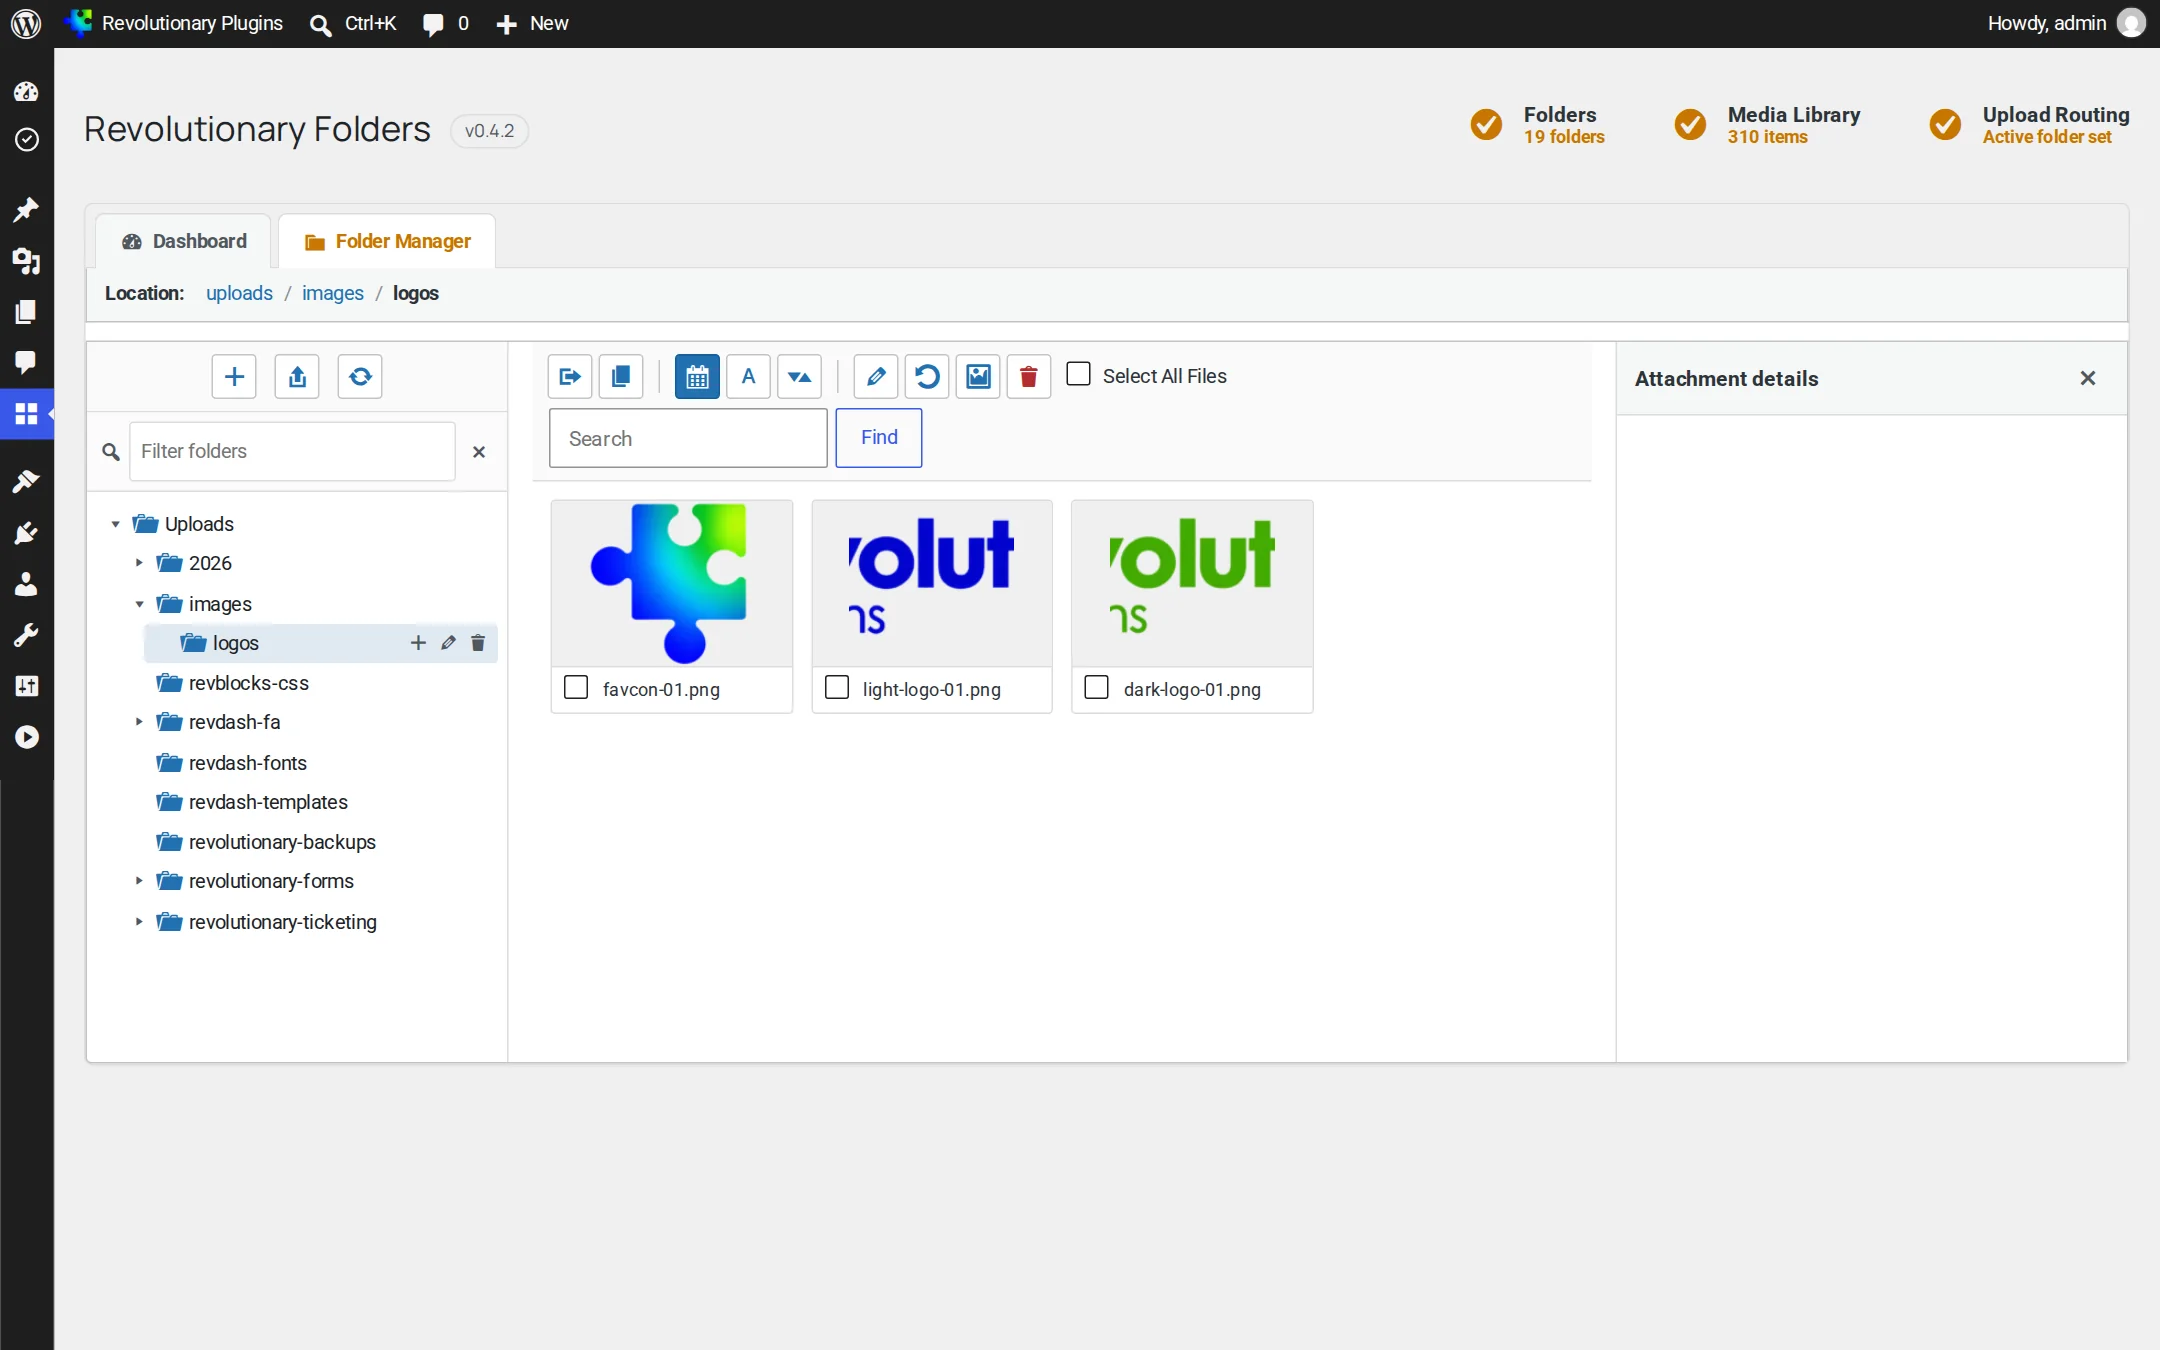Expand the revolutionary-ticketing folder
2160x1350 pixels.
(139, 922)
